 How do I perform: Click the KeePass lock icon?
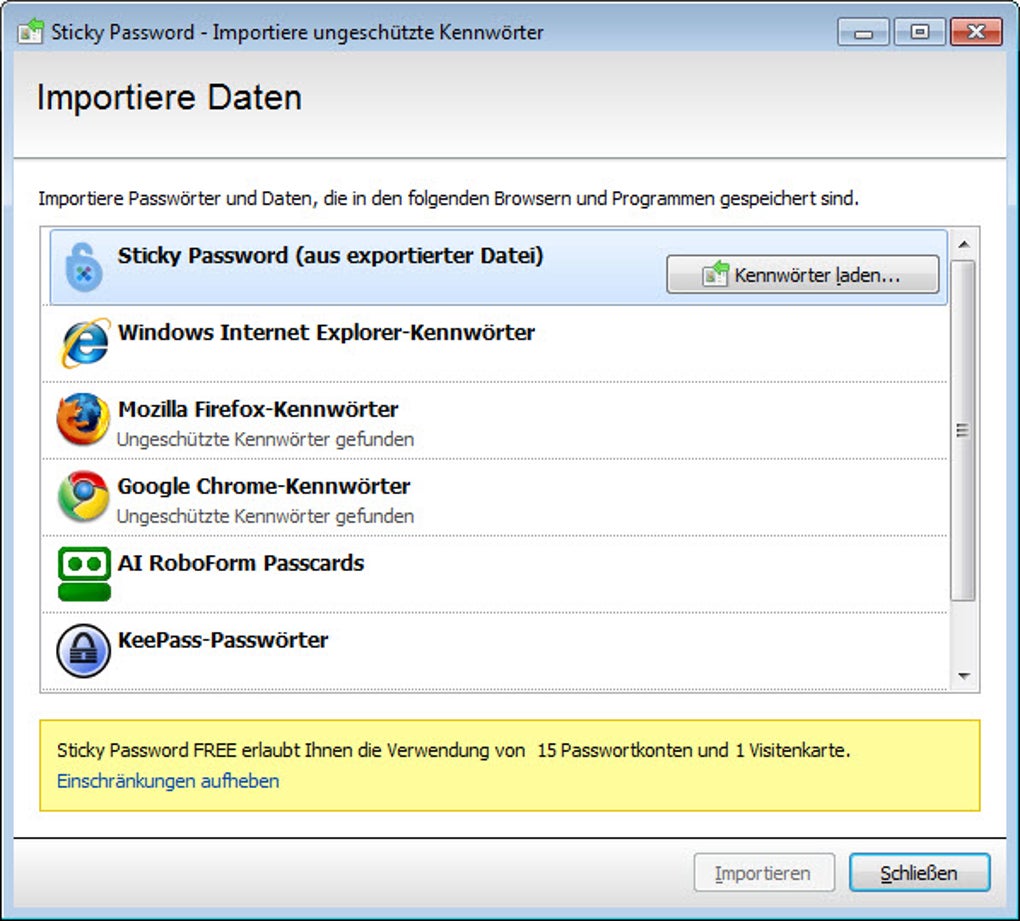coord(83,650)
